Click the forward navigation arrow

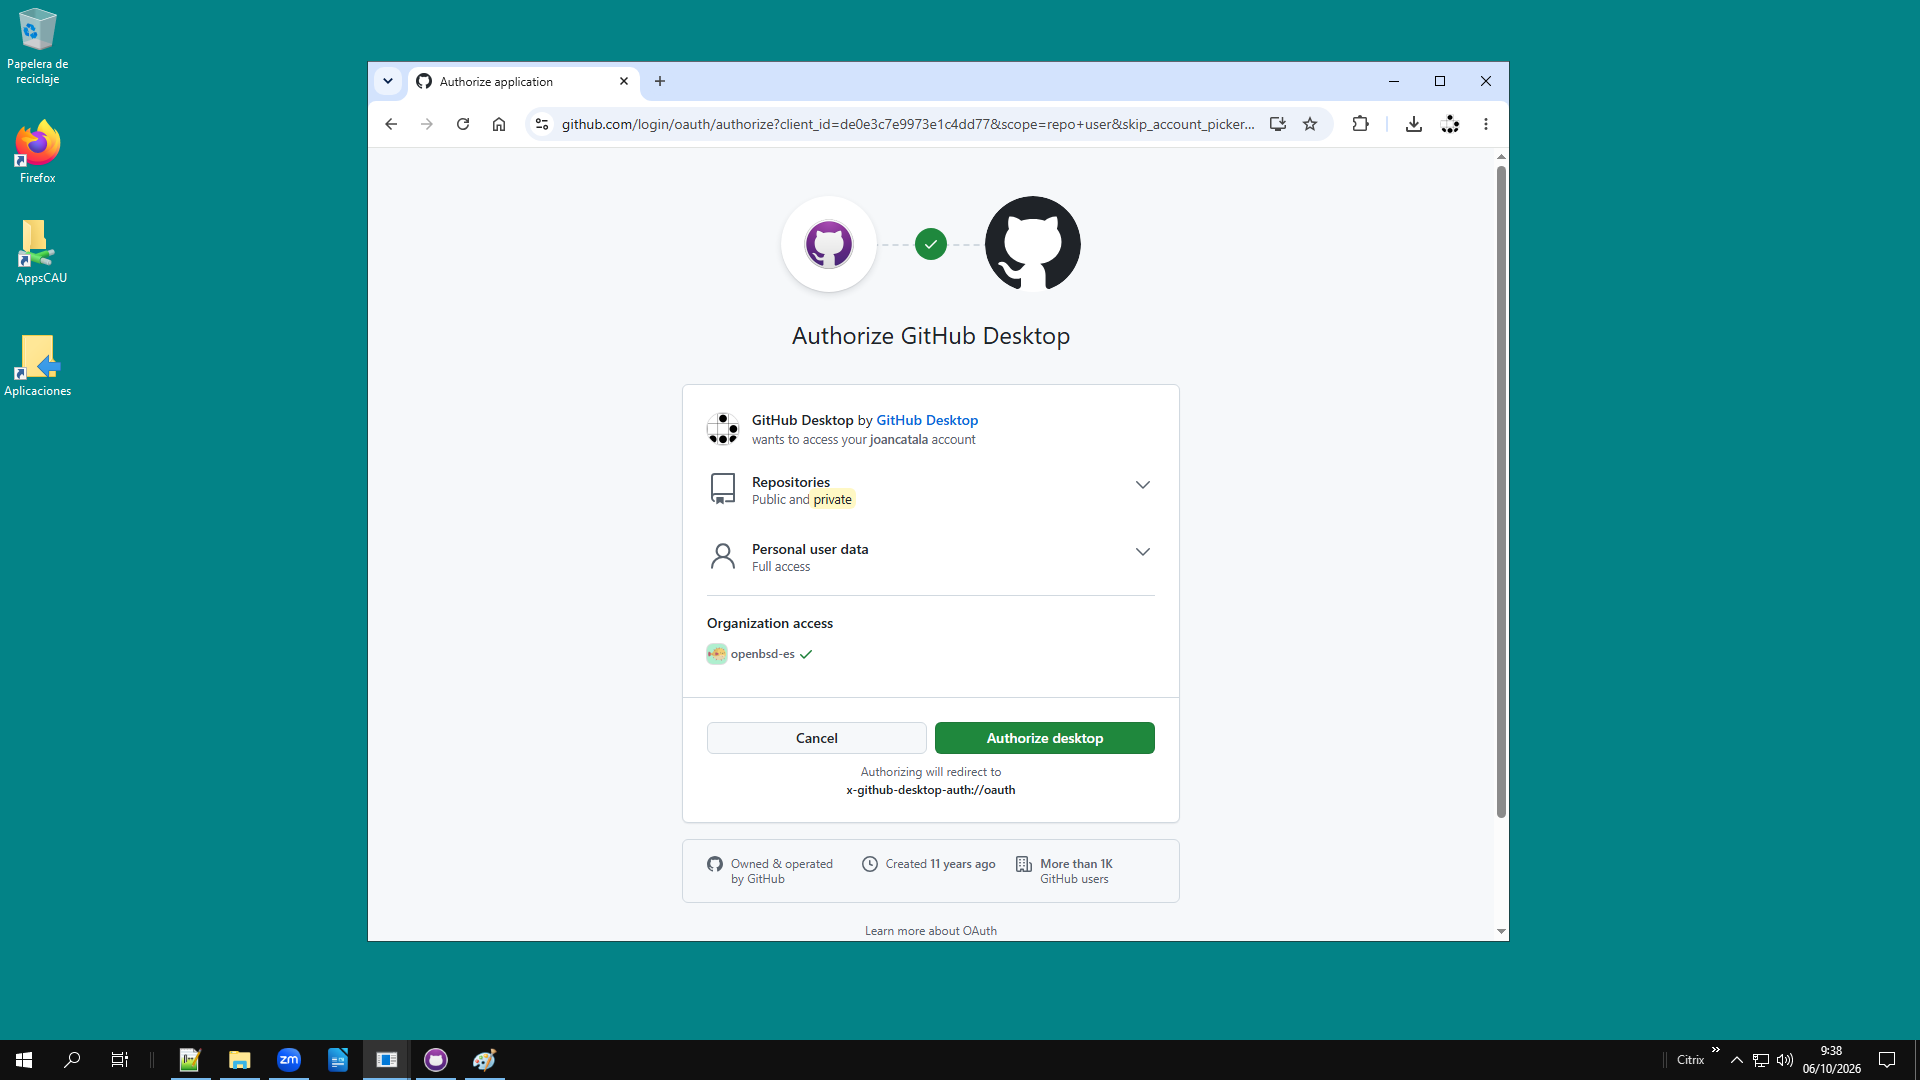pyautogui.click(x=427, y=124)
